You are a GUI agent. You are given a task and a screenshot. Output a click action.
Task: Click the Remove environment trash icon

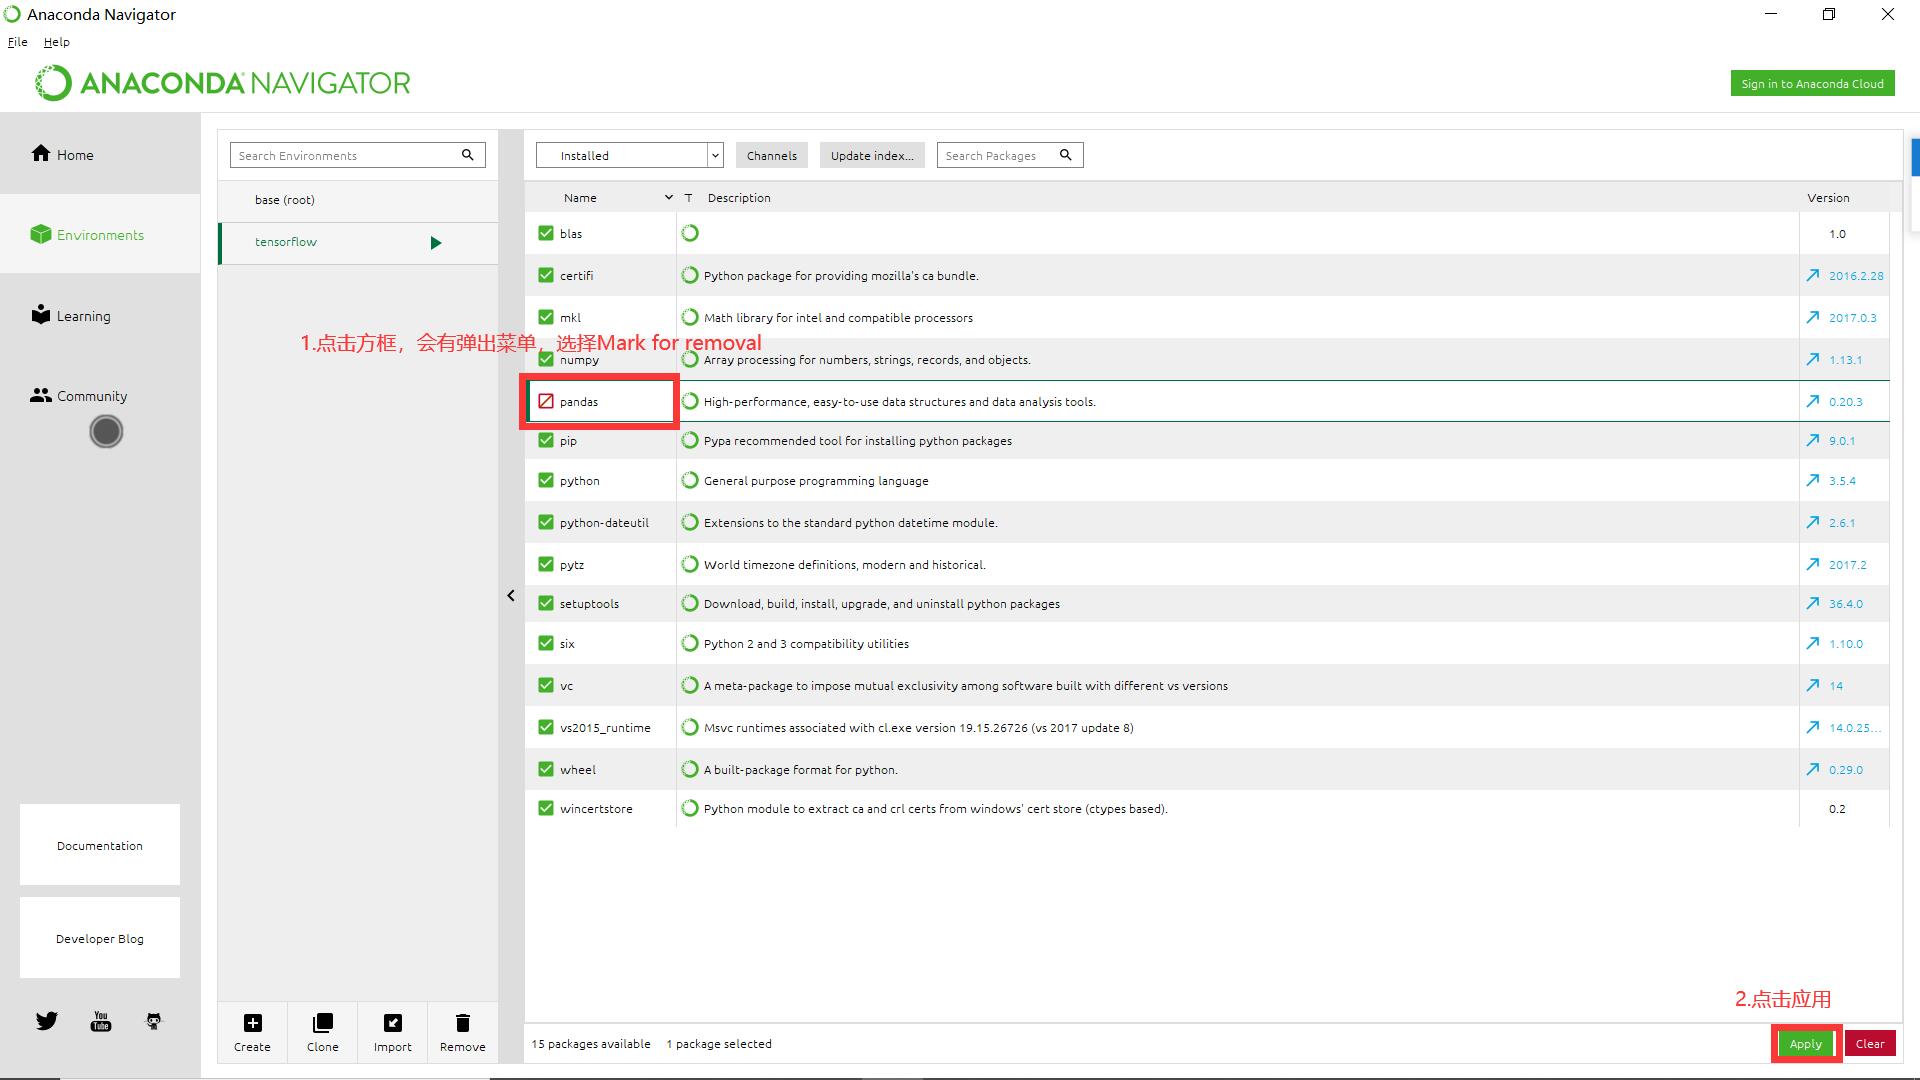462,1023
